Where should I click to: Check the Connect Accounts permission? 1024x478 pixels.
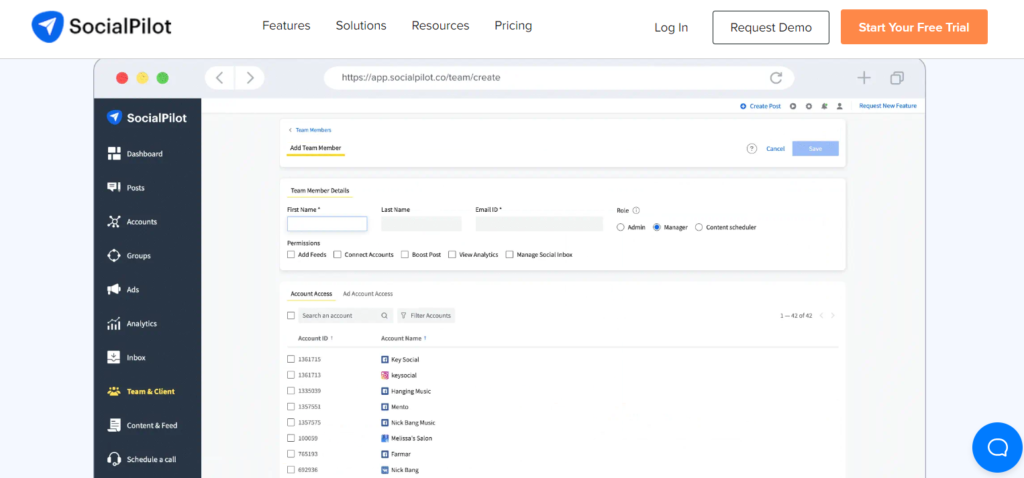[x=338, y=255]
